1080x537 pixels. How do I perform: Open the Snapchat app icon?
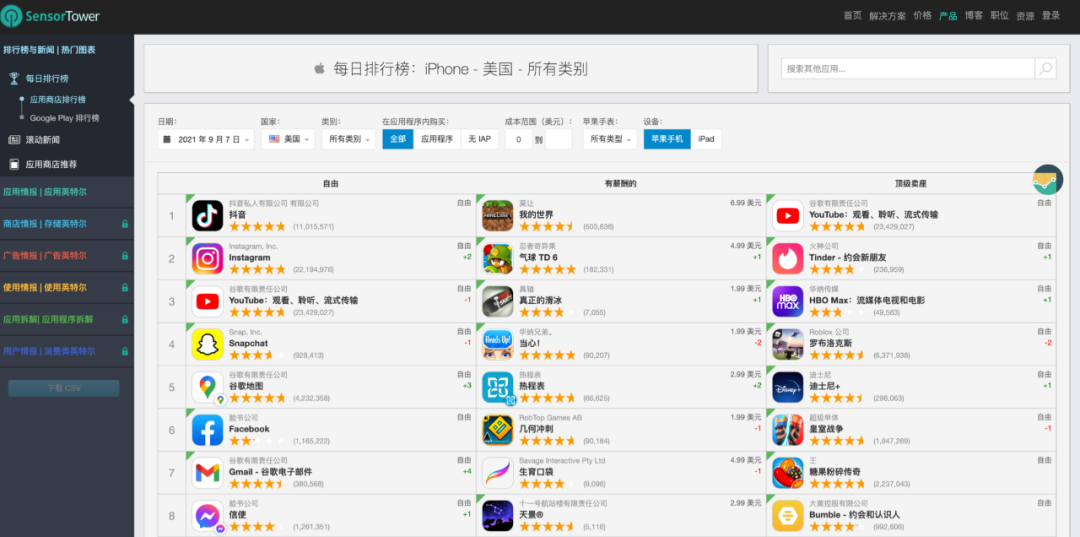(x=207, y=344)
